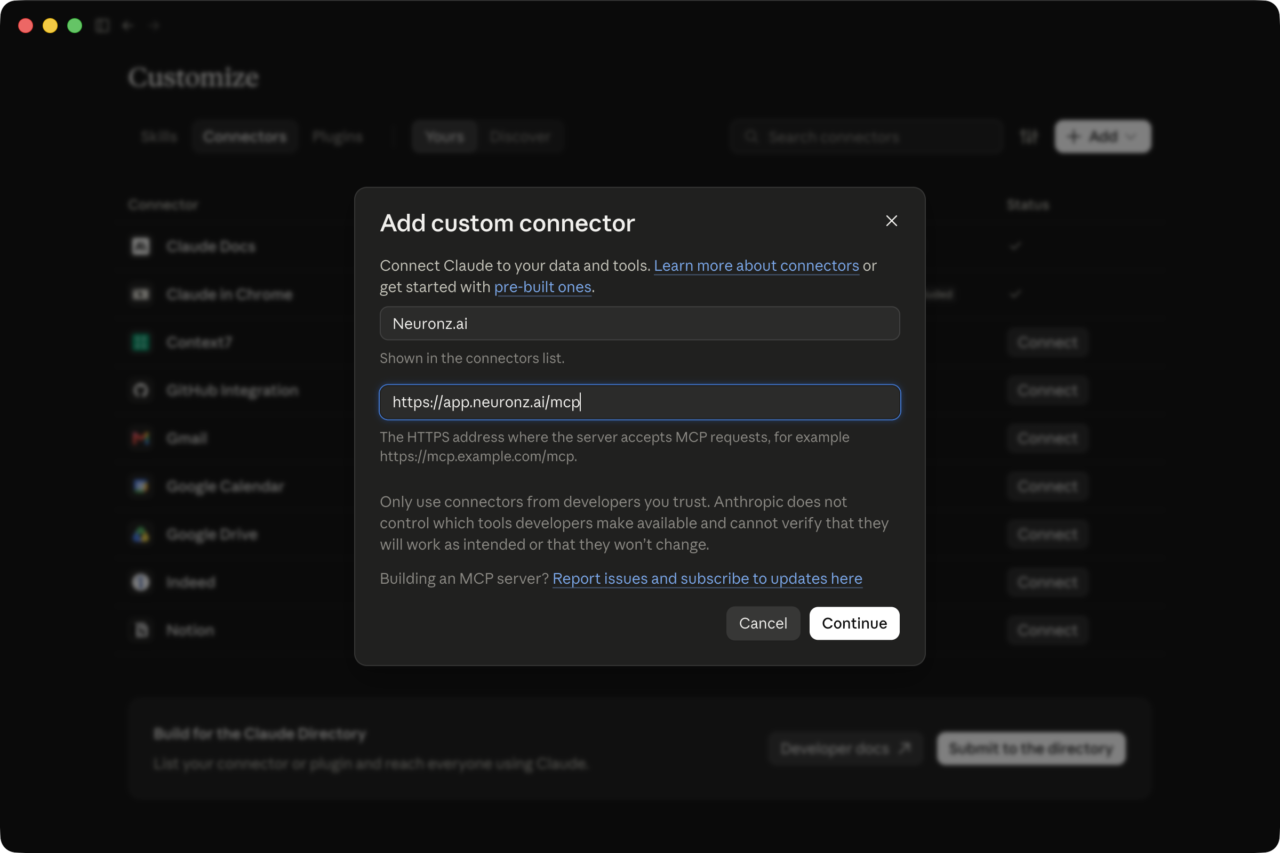Screen dimensions: 1280x853
Task: Click the Search connectors field
Action: point(866,137)
